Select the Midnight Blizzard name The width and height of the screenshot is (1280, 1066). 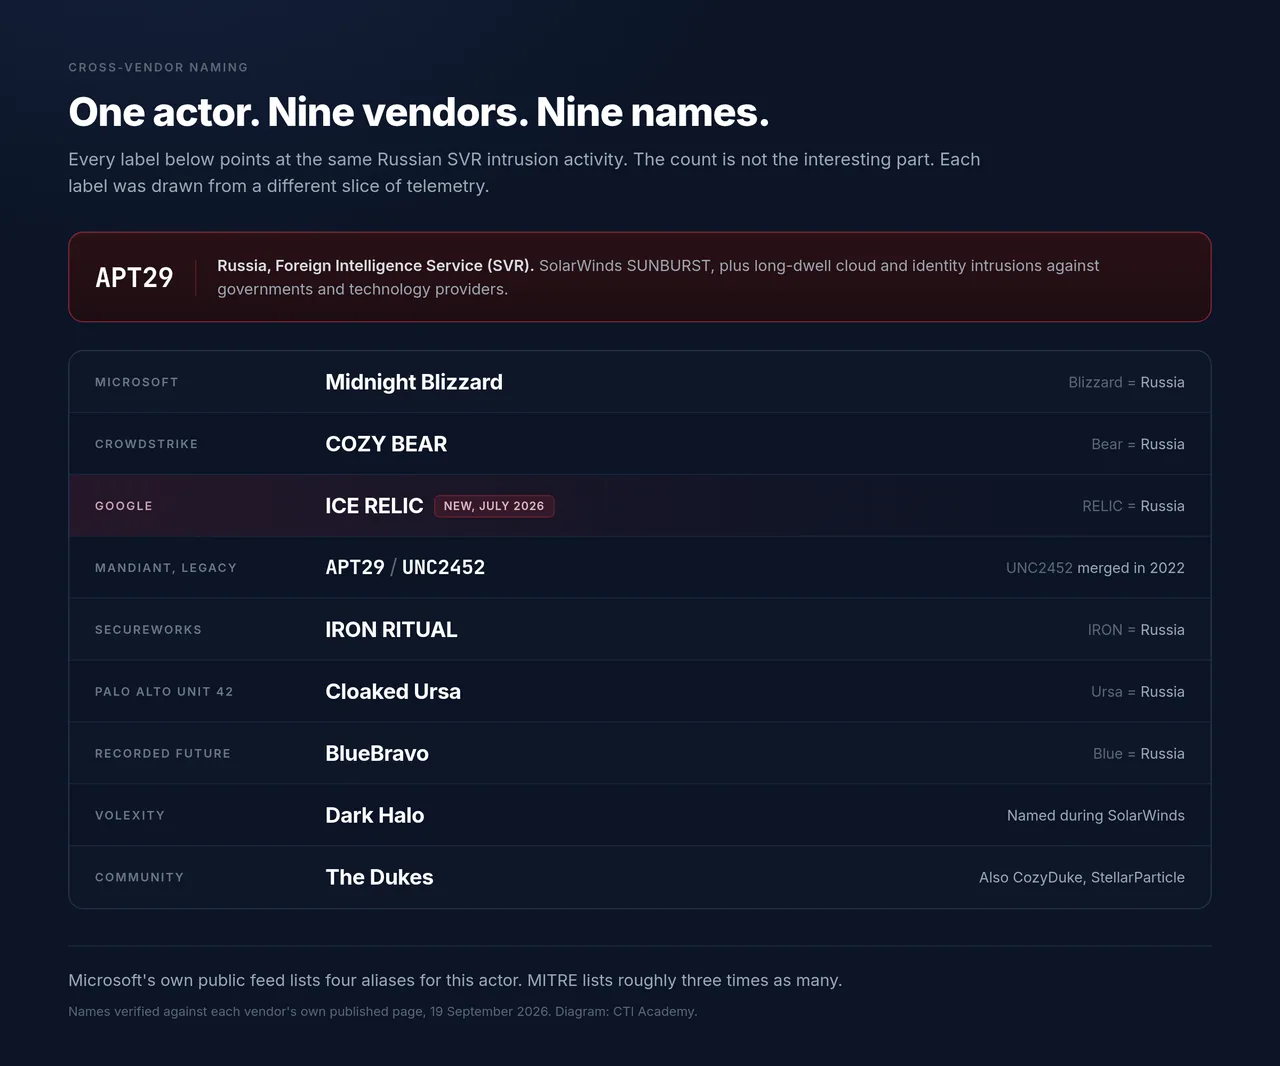coord(414,382)
